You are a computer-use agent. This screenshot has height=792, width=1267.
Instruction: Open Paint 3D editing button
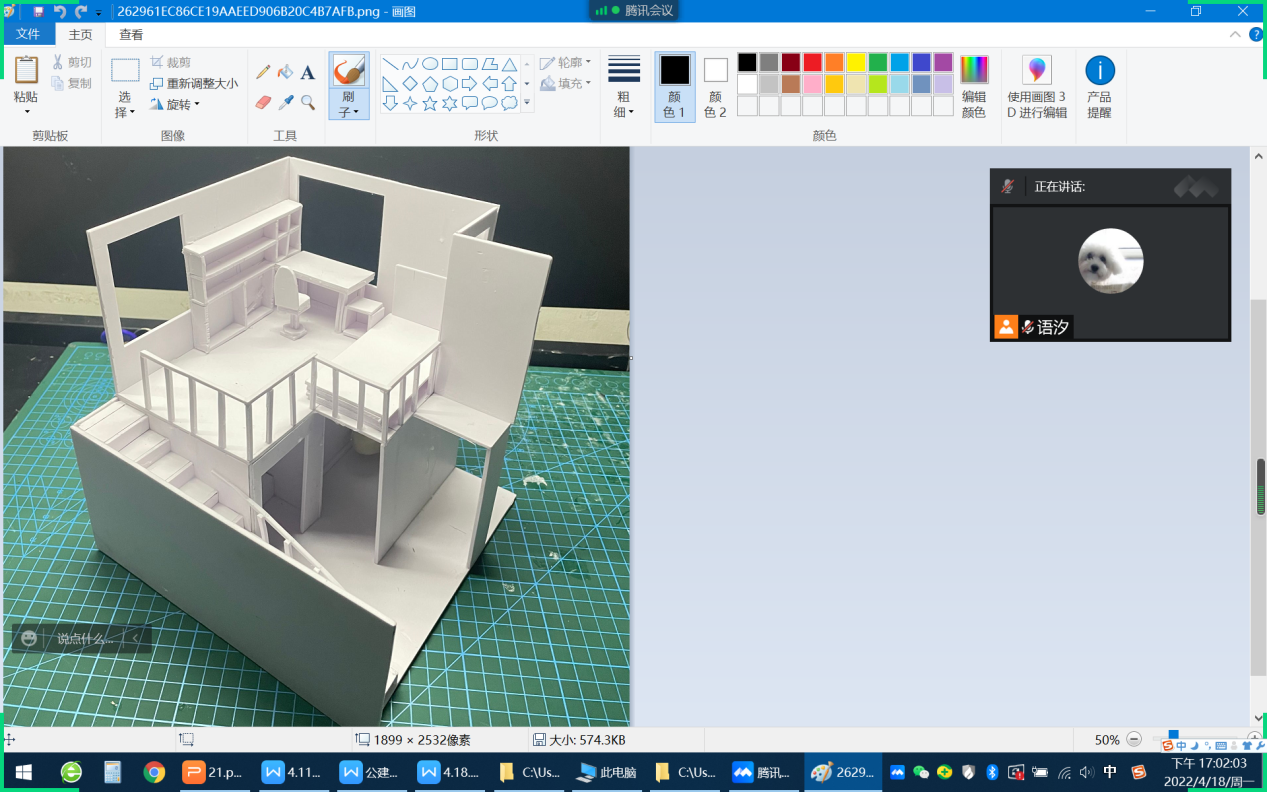1036,87
